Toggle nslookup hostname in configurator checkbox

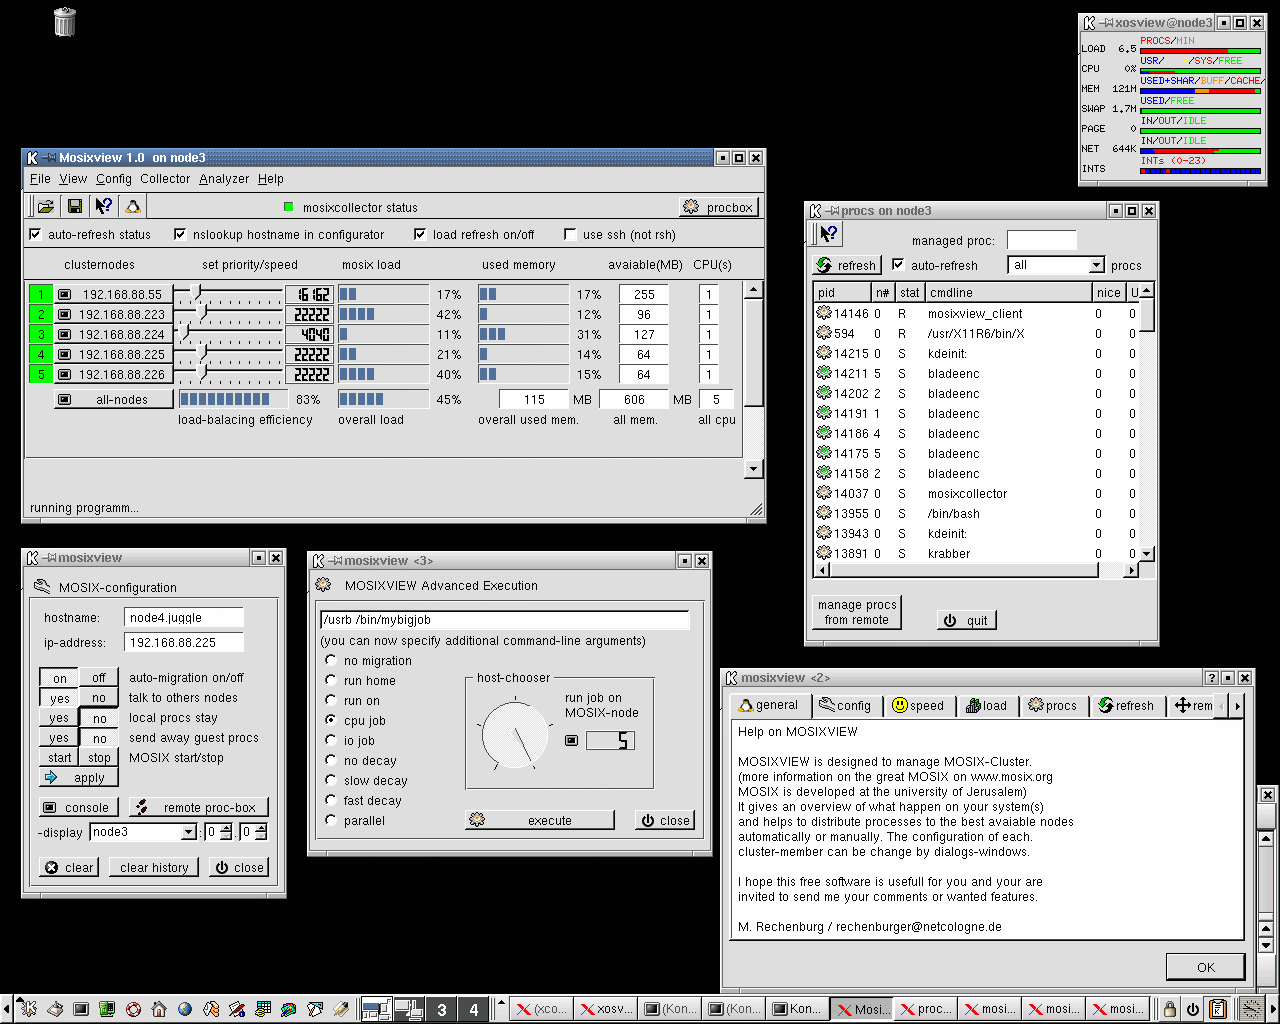point(180,234)
